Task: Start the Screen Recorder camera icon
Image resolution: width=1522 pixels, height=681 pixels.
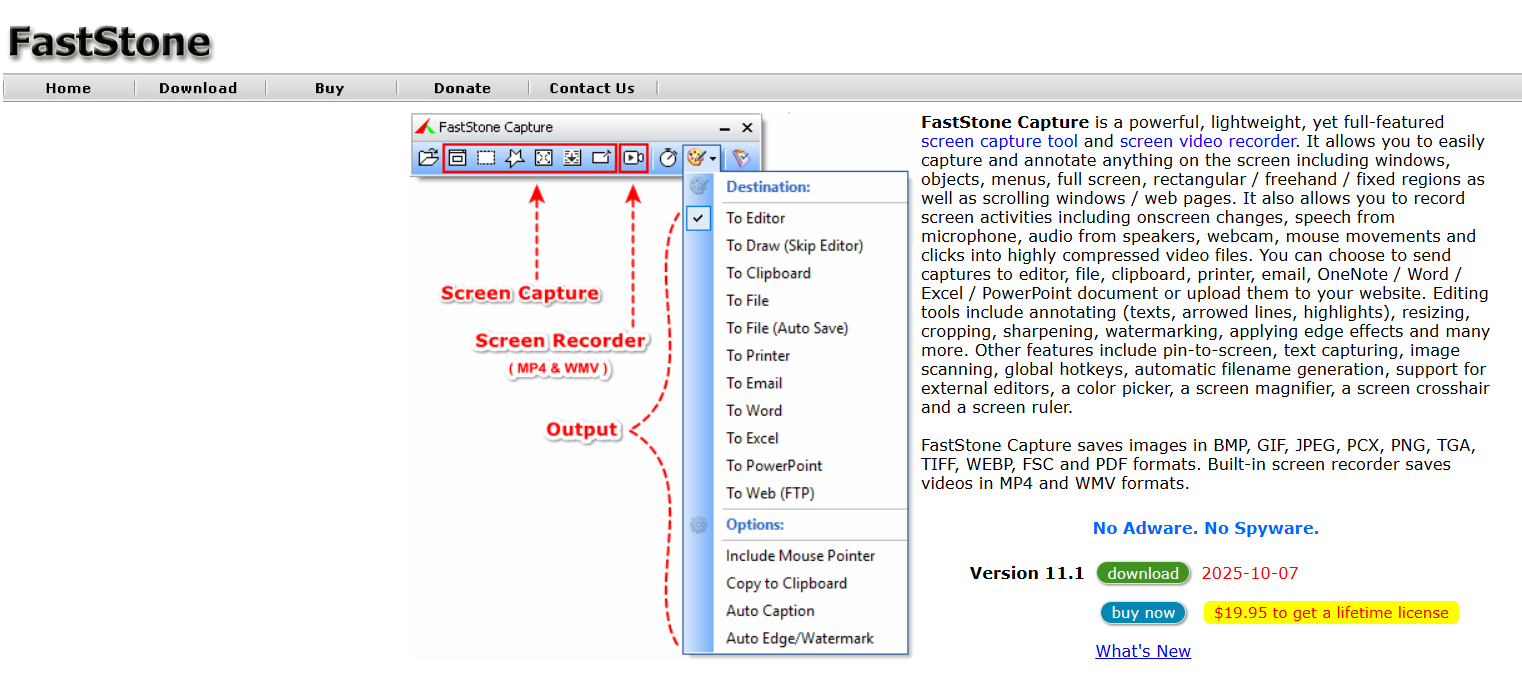Action: 633,158
